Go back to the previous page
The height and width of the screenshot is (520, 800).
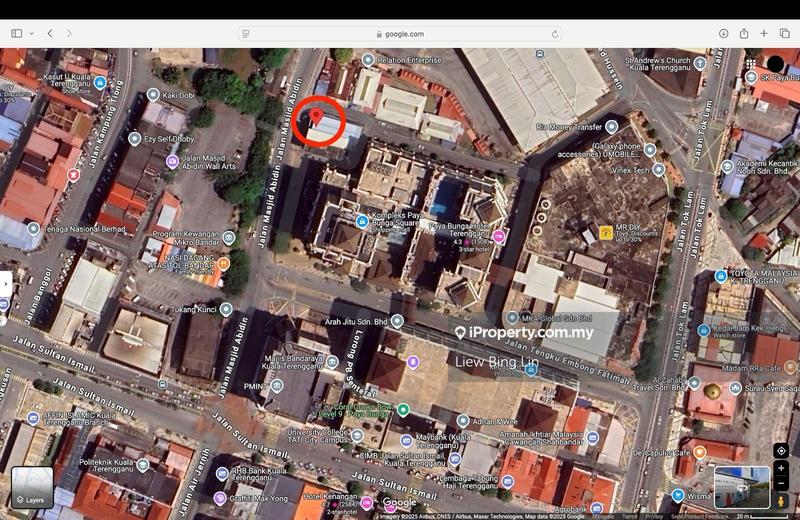[50, 33]
